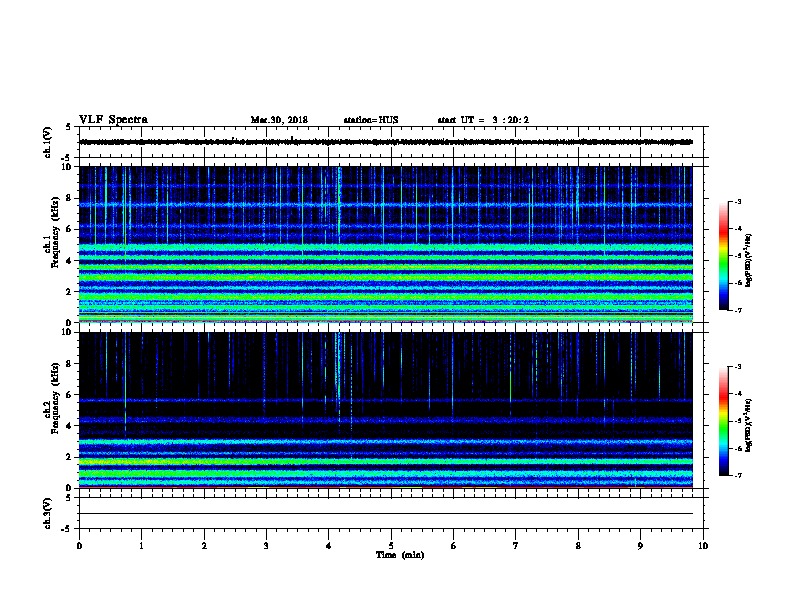This screenshot has width=792, height=612.
Task: Click the ch.1 color scale log(PSD) label
Action: click(749, 260)
